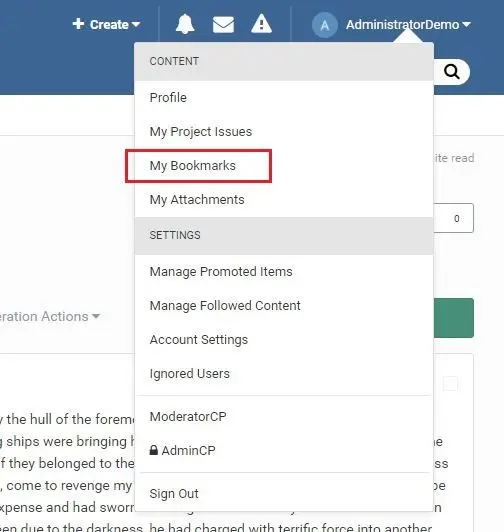Expand the Moderation Actions dropdown
The image size is (504, 532).
click(50, 317)
